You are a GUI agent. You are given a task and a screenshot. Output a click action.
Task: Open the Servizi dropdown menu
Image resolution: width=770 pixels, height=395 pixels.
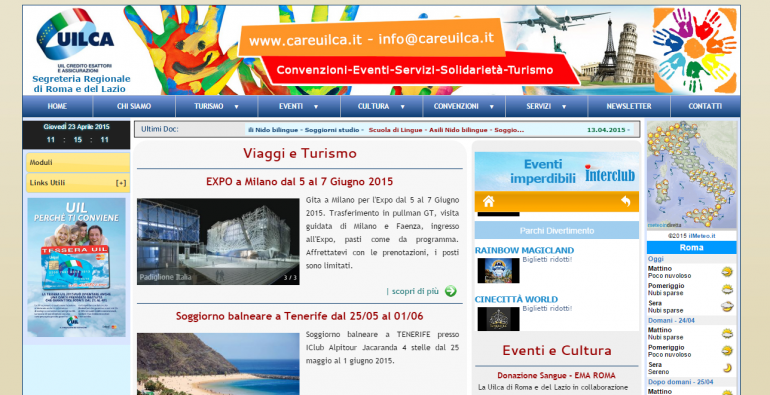point(547,106)
